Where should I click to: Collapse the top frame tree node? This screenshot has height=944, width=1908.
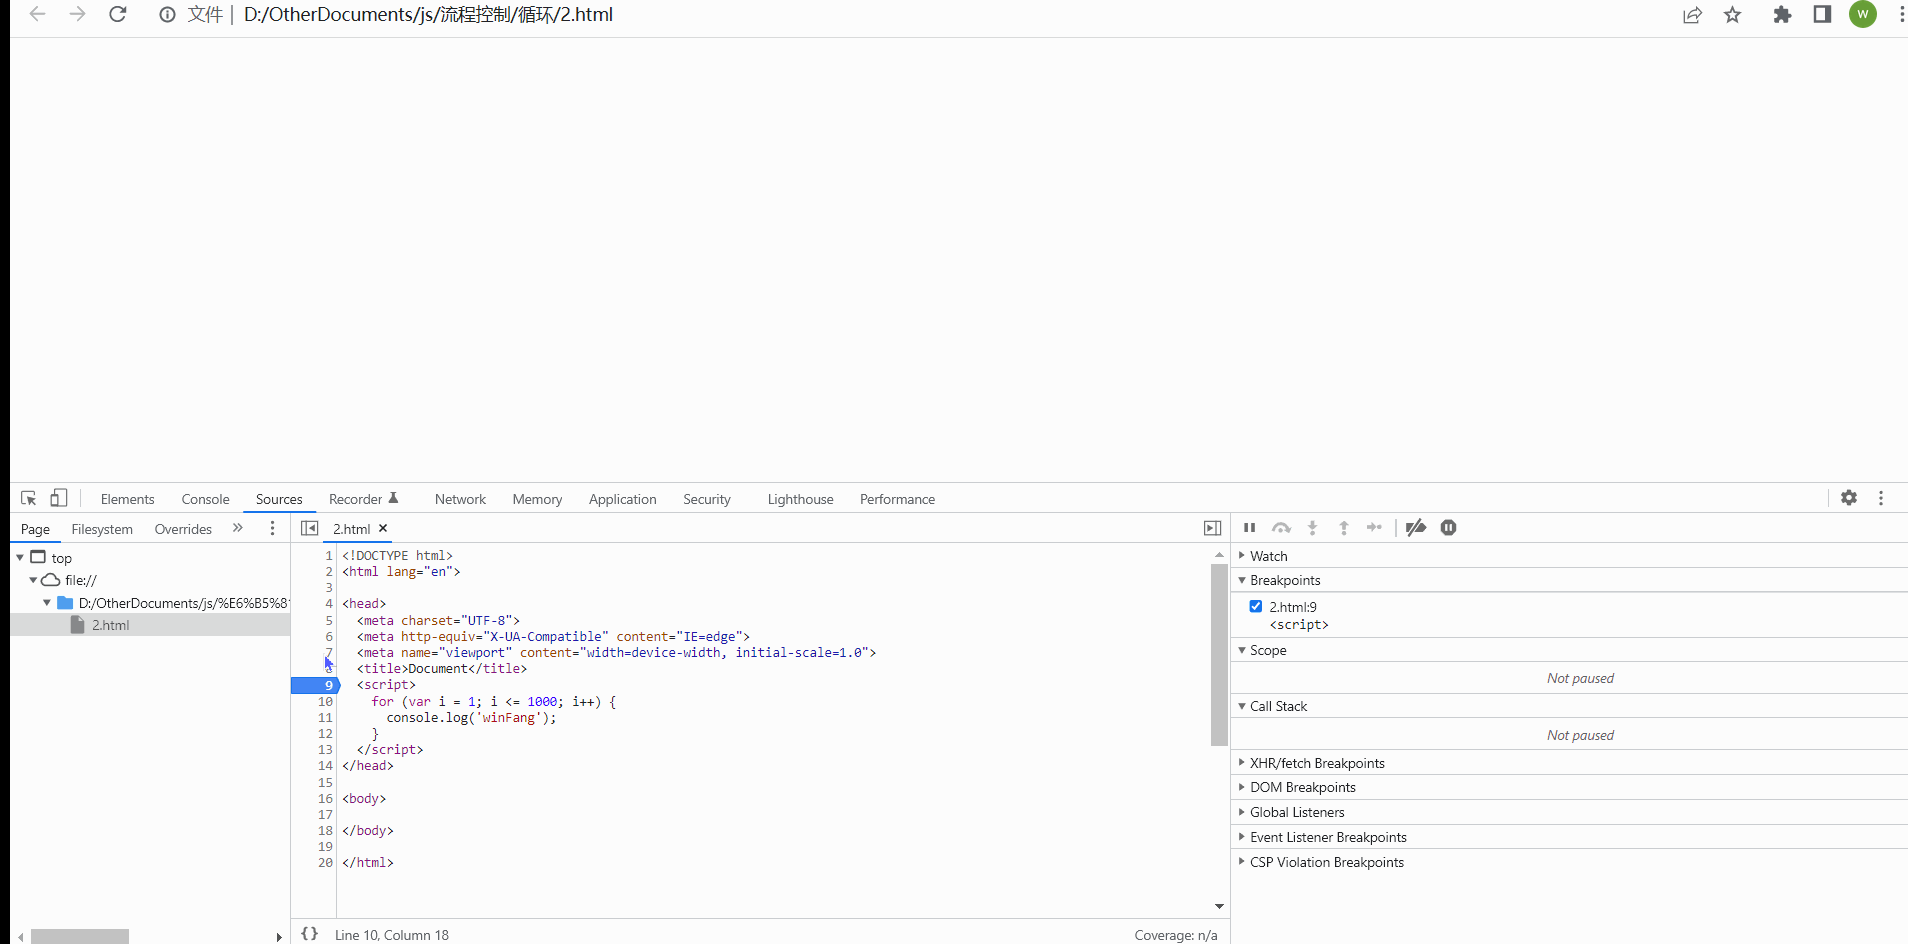[20, 557]
